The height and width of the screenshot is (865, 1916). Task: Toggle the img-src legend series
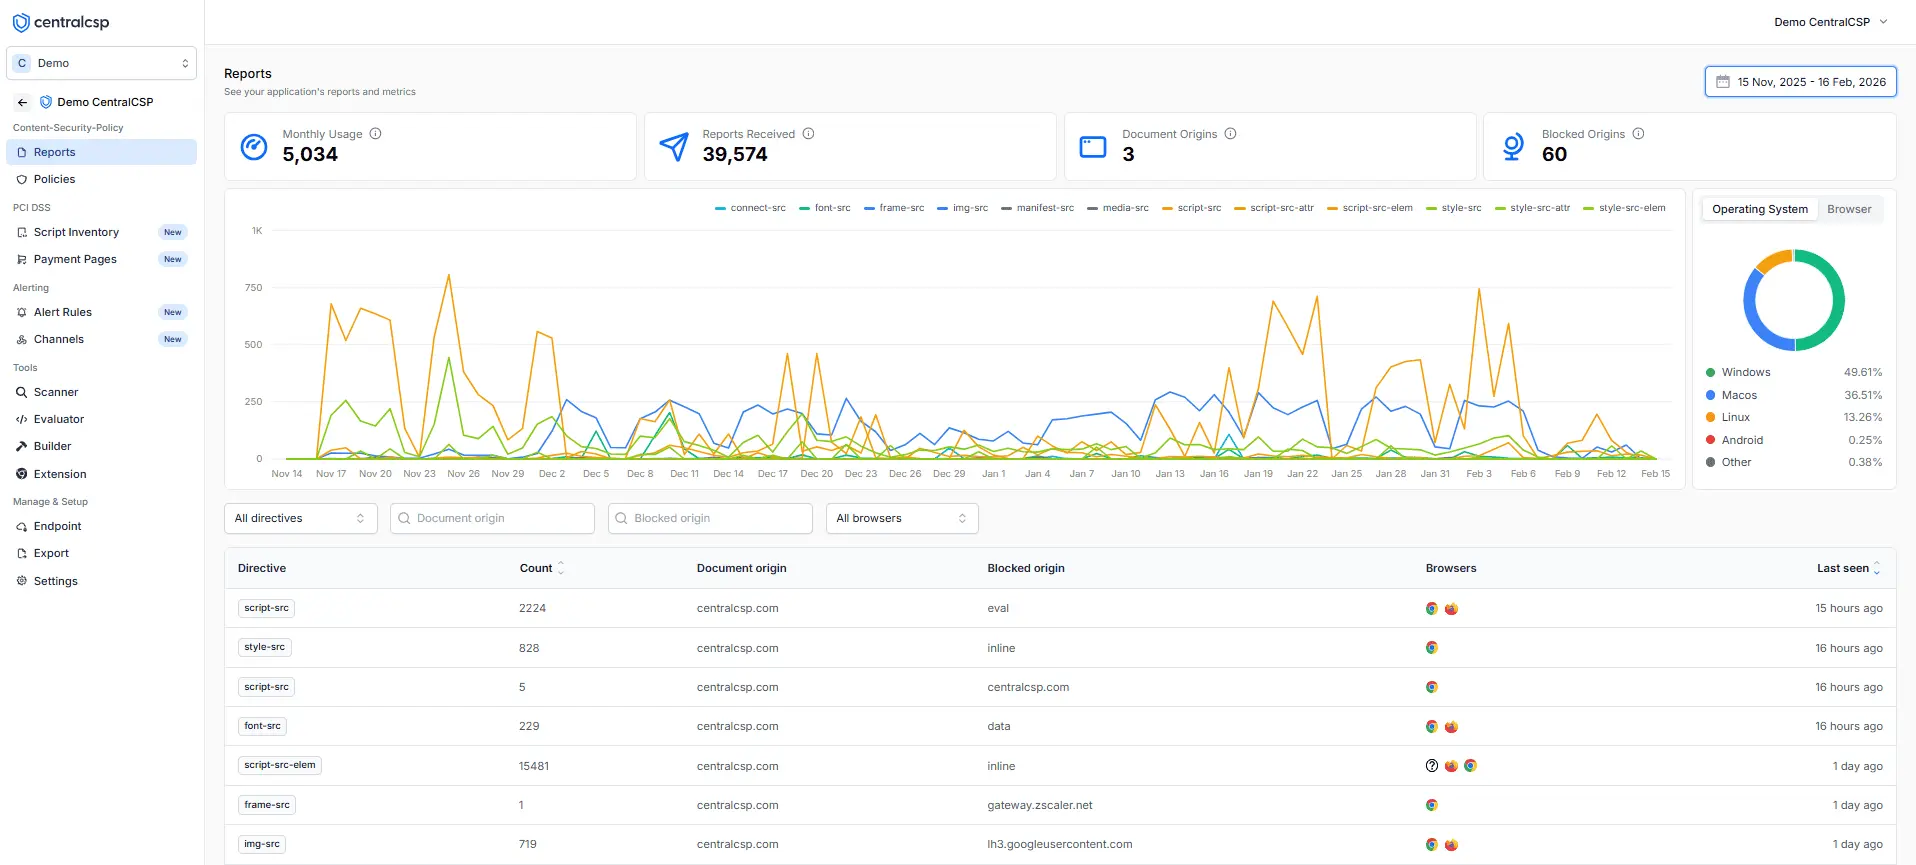(962, 208)
